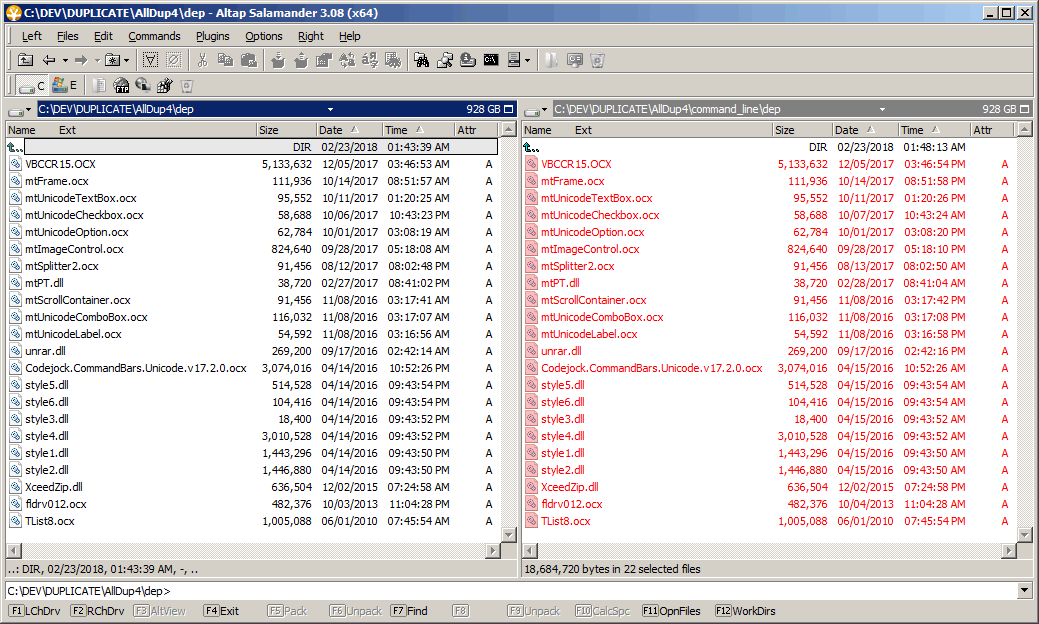1039x624 pixels.
Task: Sort right panel by Date column
Action: pos(864,130)
